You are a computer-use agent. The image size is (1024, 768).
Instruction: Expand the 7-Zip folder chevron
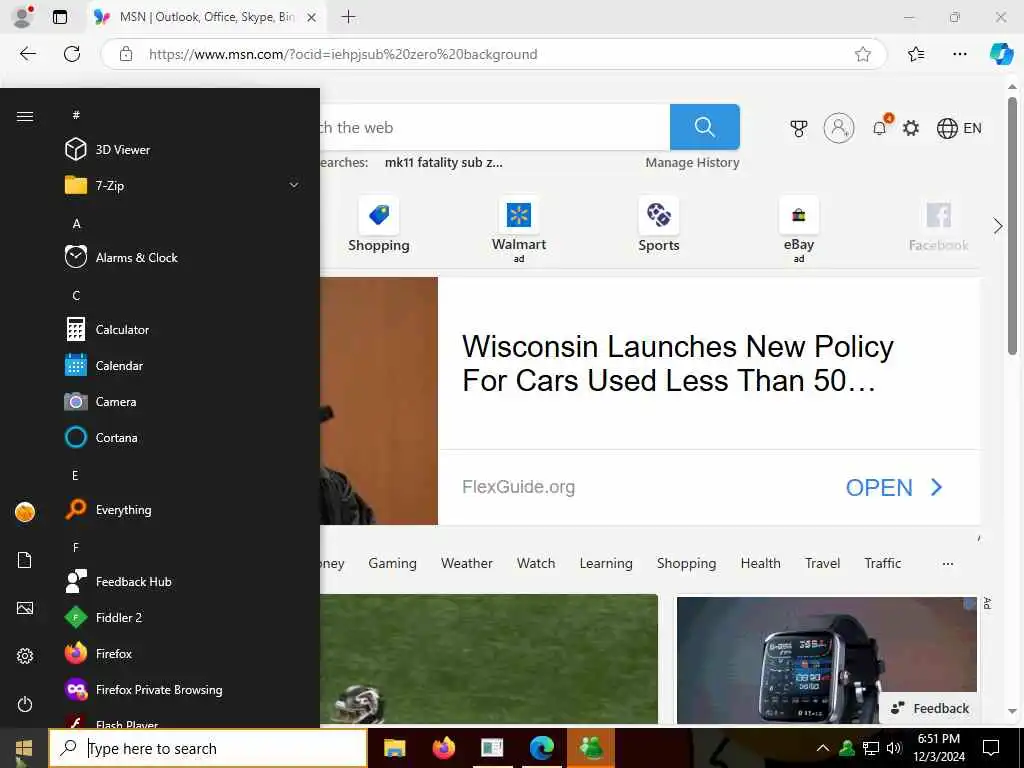pos(294,185)
